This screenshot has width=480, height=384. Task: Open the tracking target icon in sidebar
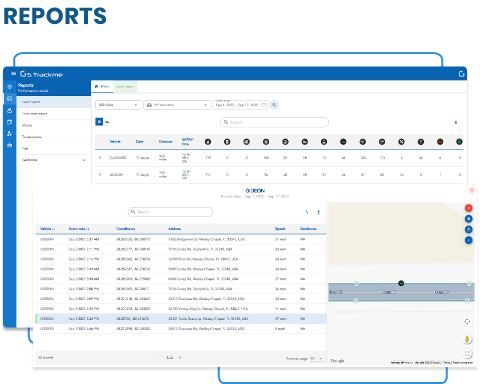[10, 87]
